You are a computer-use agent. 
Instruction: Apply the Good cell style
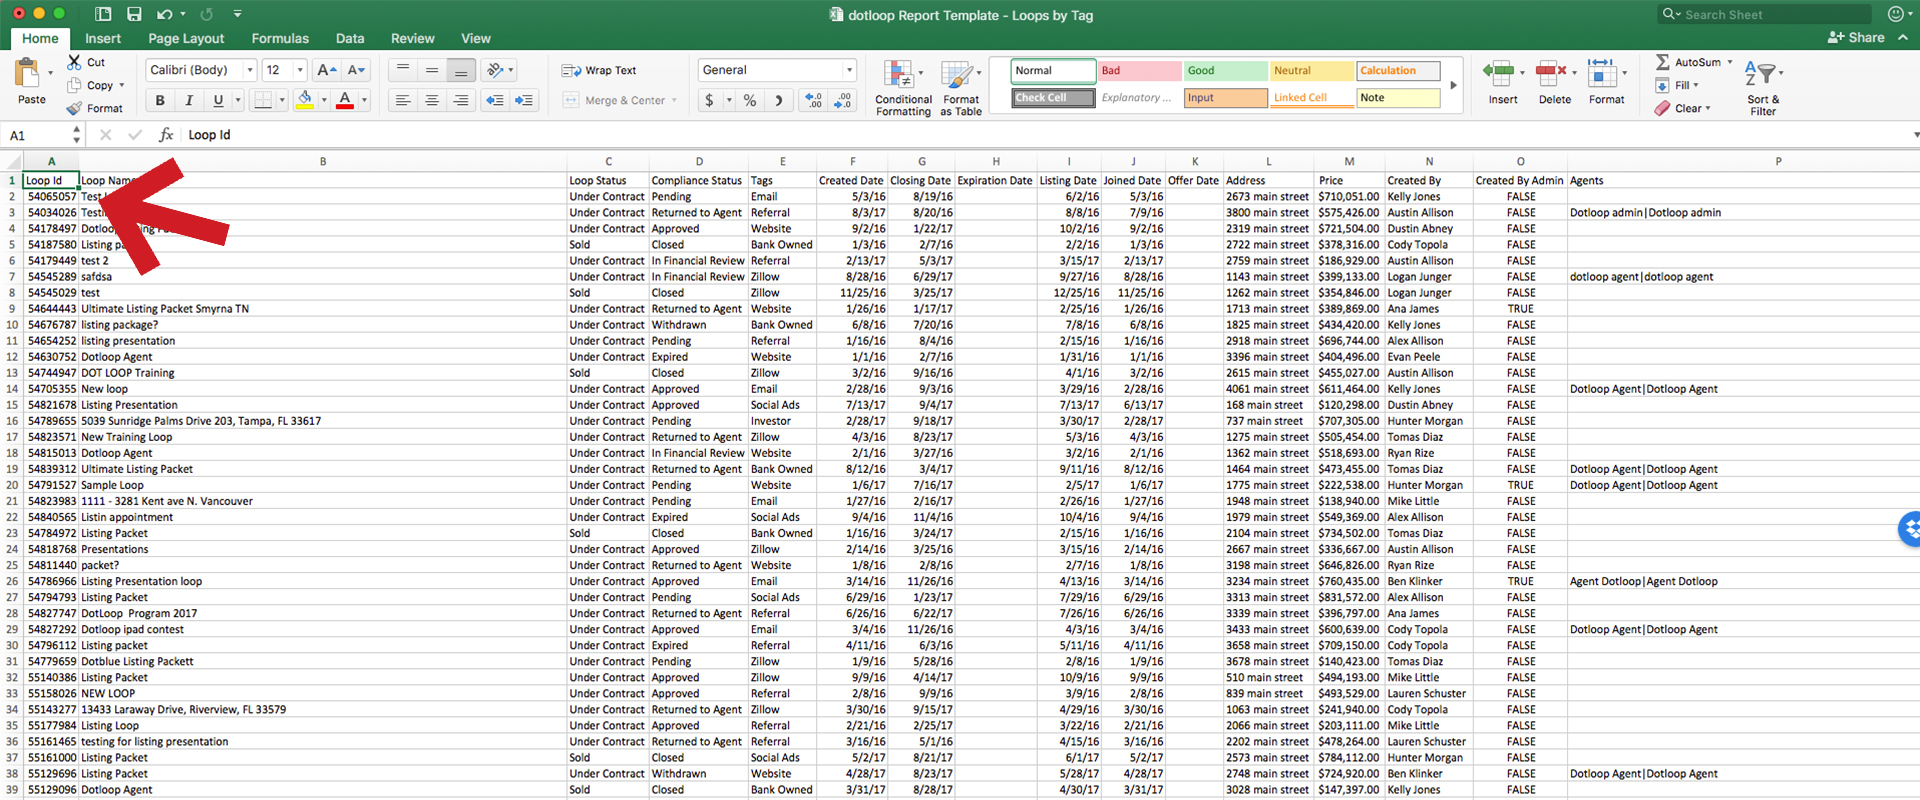tap(1226, 71)
